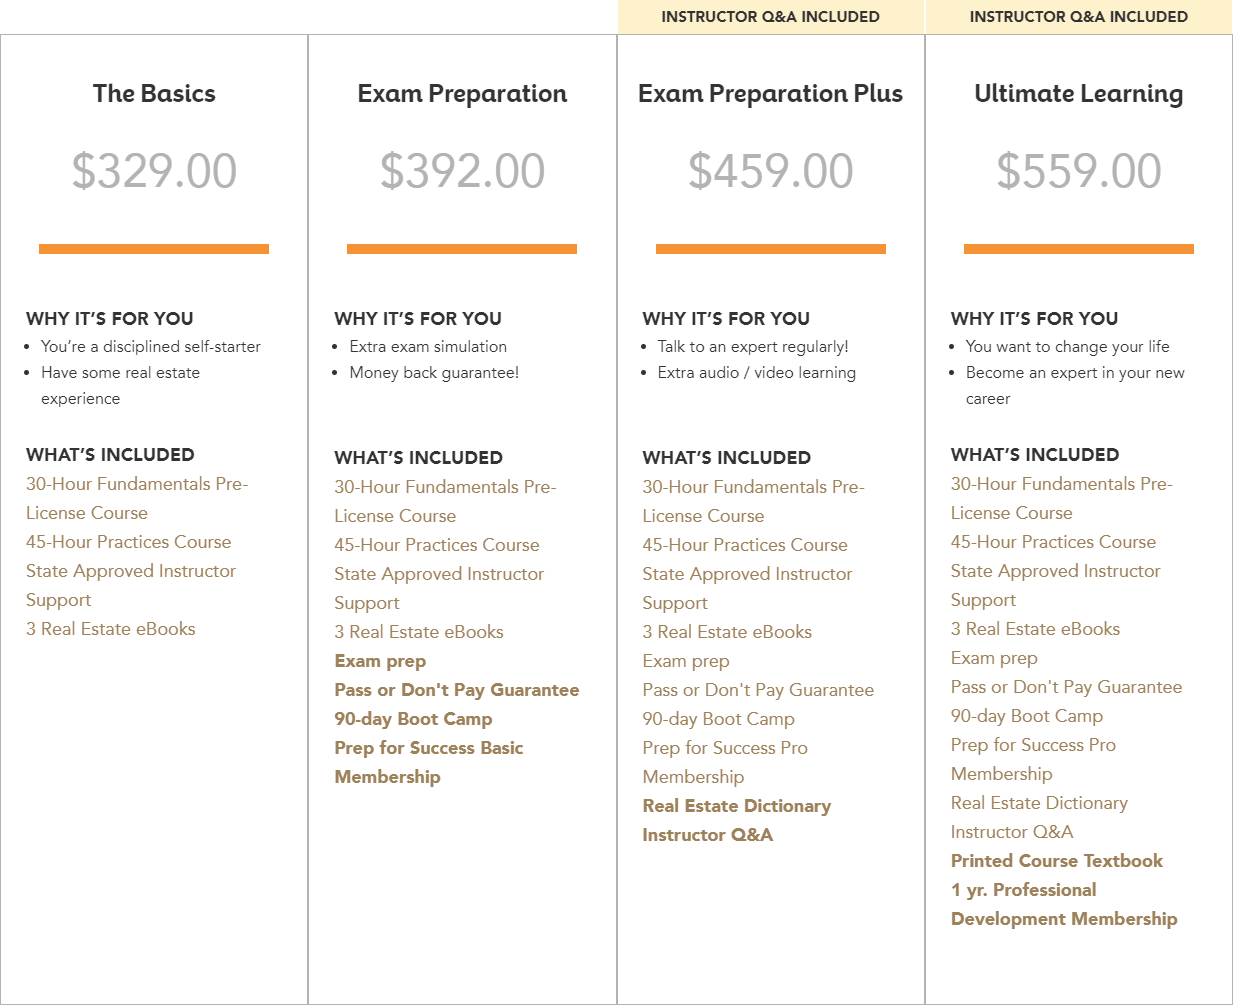
Task: Click bold Real Estate Dictionary item
Action: [736, 806]
